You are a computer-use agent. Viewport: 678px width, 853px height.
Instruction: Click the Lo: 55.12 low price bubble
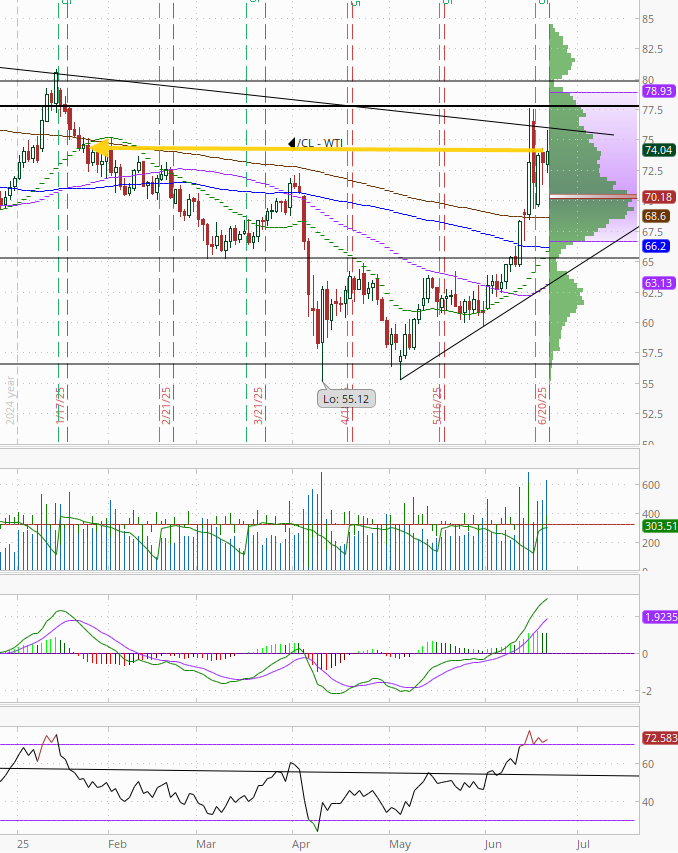[x=346, y=399]
